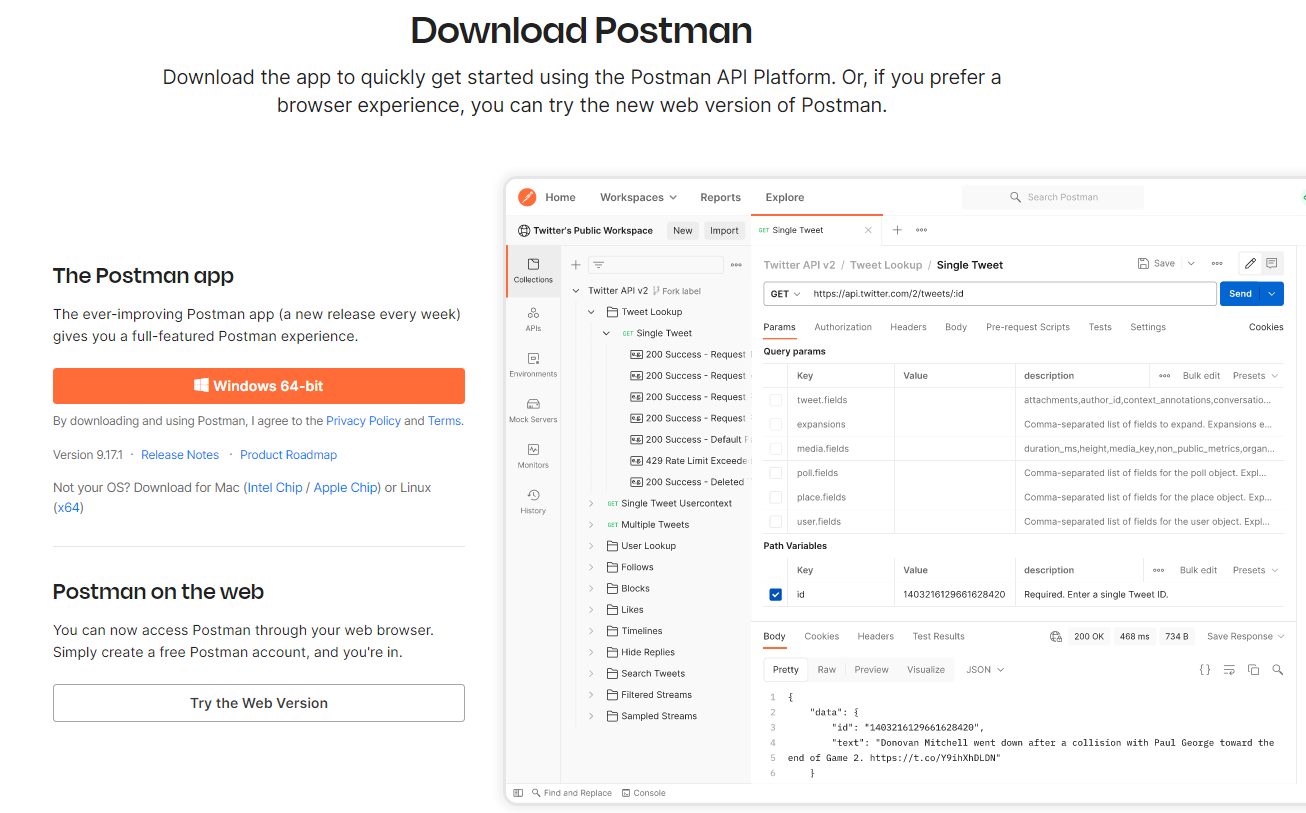Image resolution: width=1306 pixels, height=813 pixels.
Task: Check the media.fields parameter checkbox
Action: [x=776, y=449]
